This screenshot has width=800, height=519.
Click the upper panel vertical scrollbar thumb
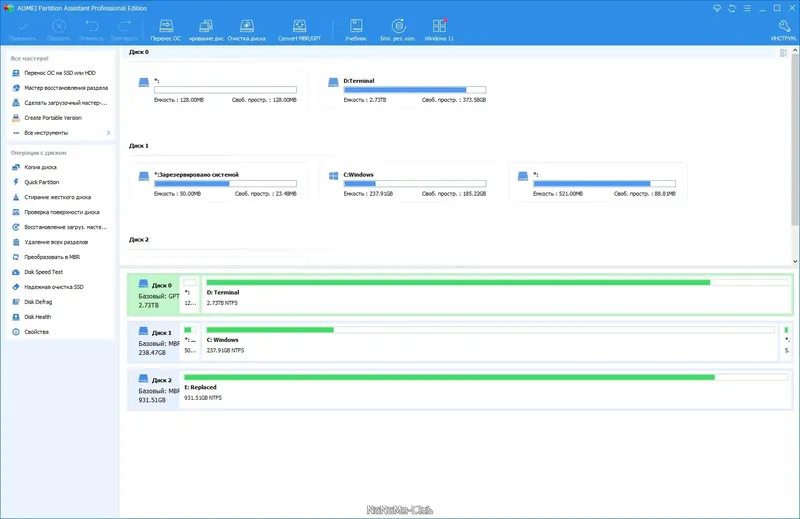tap(795, 140)
